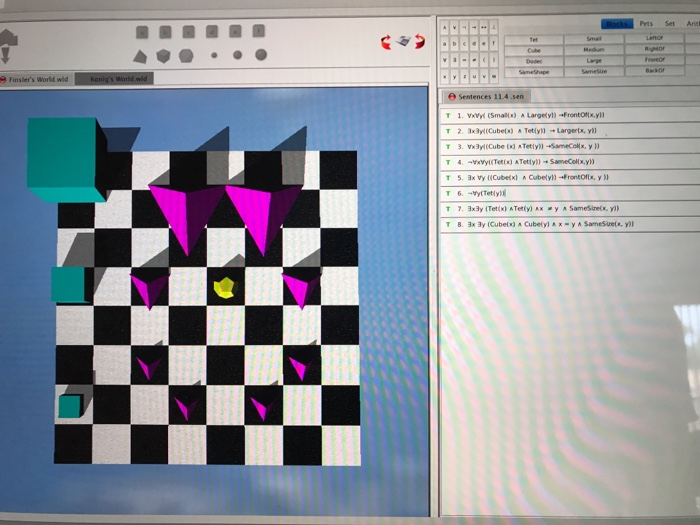The image size is (700, 525).
Task: Set block size to medium using the middle sphere
Action: click(x=238, y=55)
